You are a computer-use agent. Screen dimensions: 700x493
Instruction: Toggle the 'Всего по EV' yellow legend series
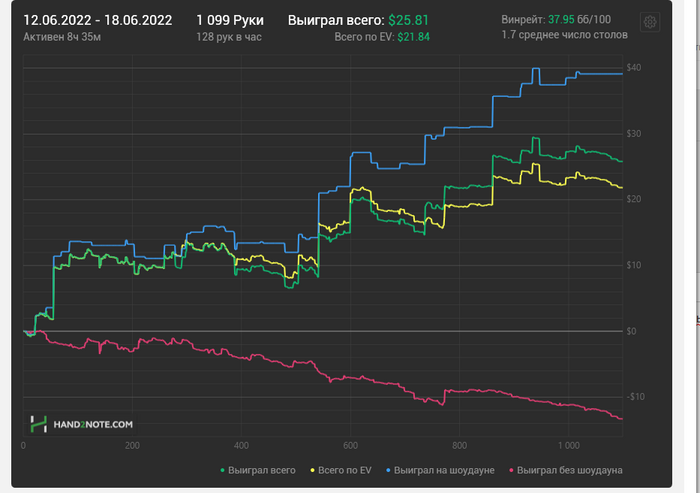341,470
